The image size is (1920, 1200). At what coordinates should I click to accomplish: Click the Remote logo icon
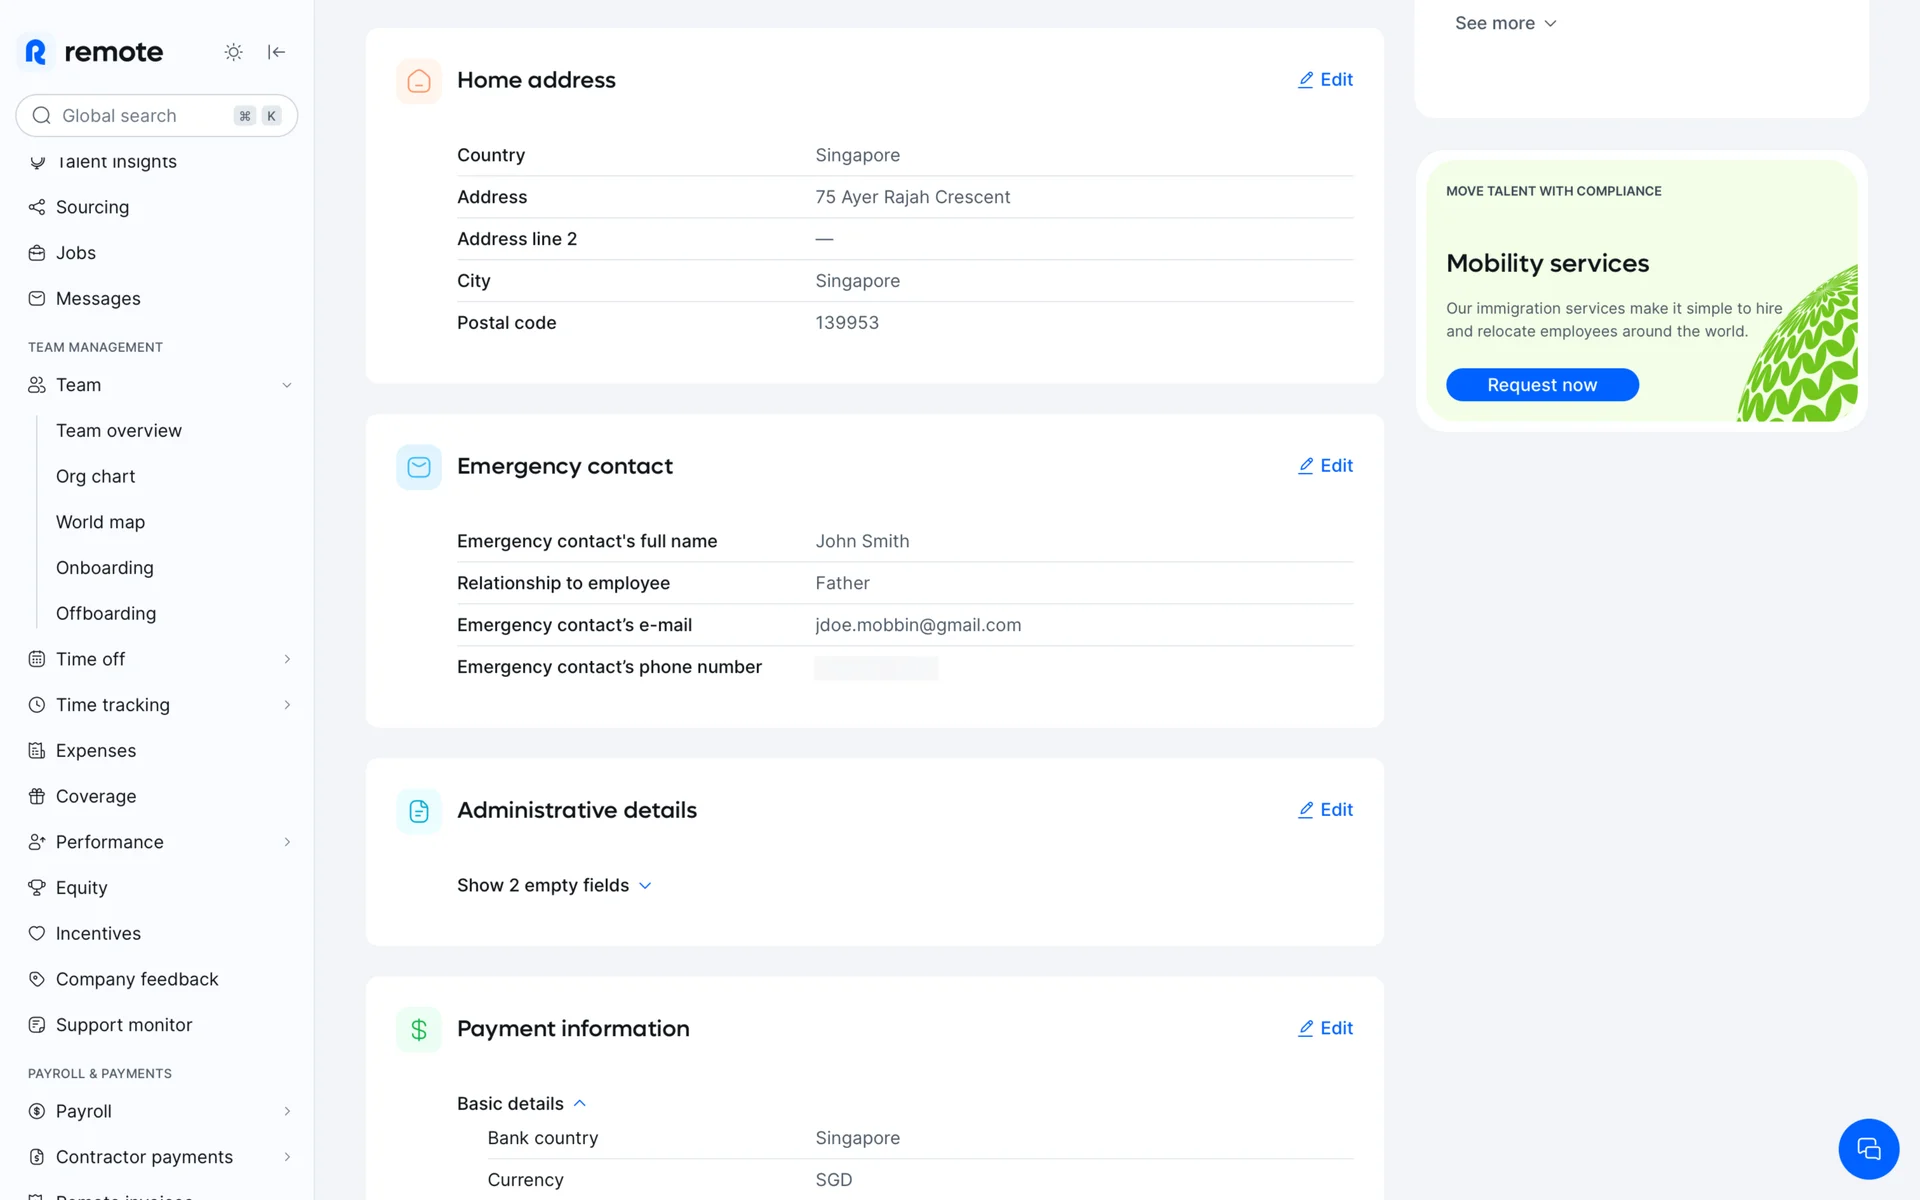coord(36,52)
